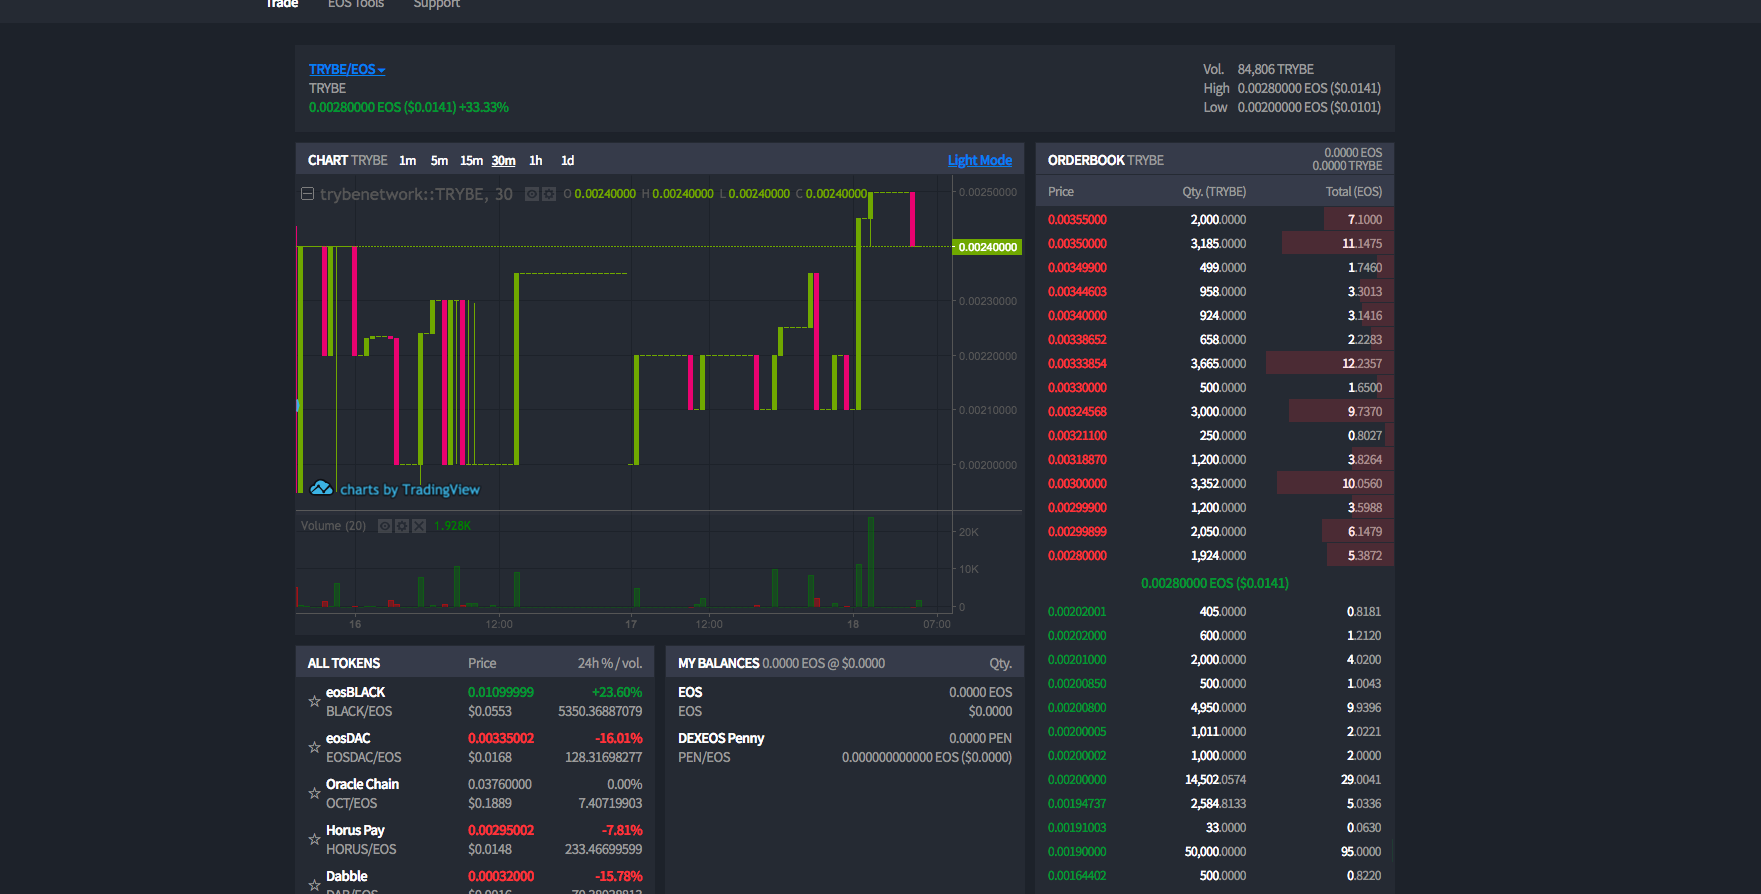
Task: Click bid price 0.00194737 in orderbook
Action: point(1077,804)
